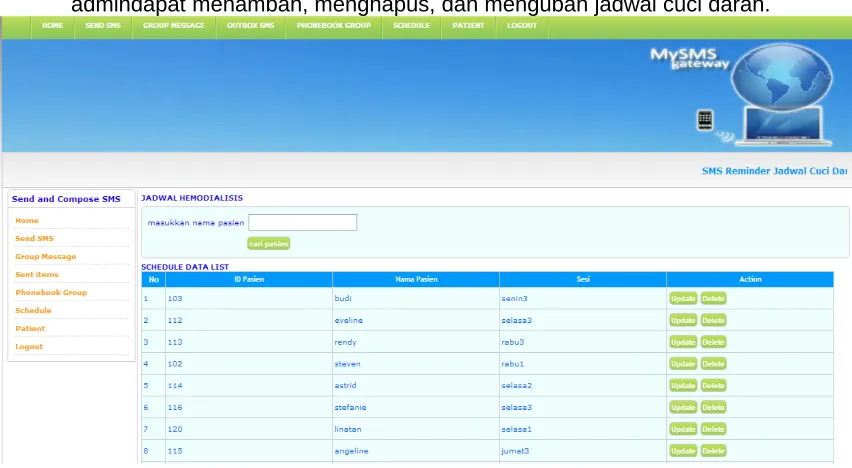Viewport: 852px width, 468px height.
Task: Click the ID Pasien column header
Action: pyautogui.click(x=249, y=279)
